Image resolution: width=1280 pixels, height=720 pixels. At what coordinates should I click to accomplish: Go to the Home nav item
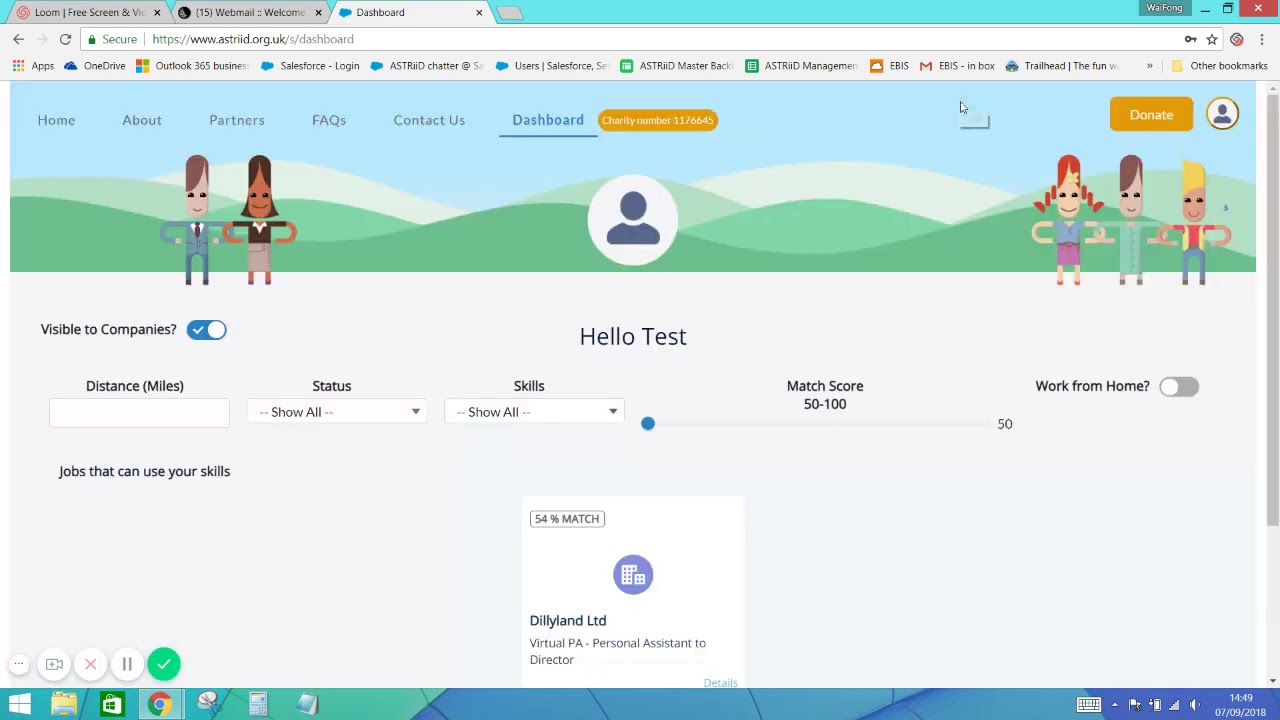click(x=56, y=120)
